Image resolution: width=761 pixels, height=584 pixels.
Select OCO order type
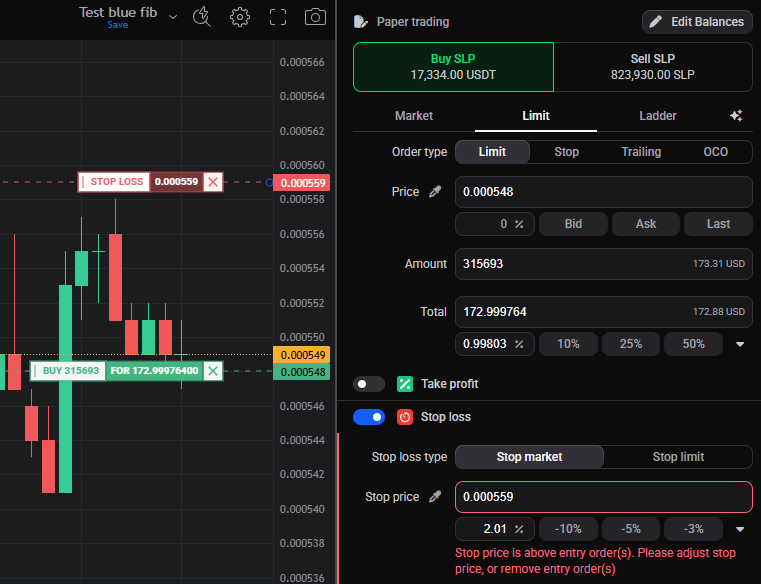pyautogui.click(x=715, y=152)
